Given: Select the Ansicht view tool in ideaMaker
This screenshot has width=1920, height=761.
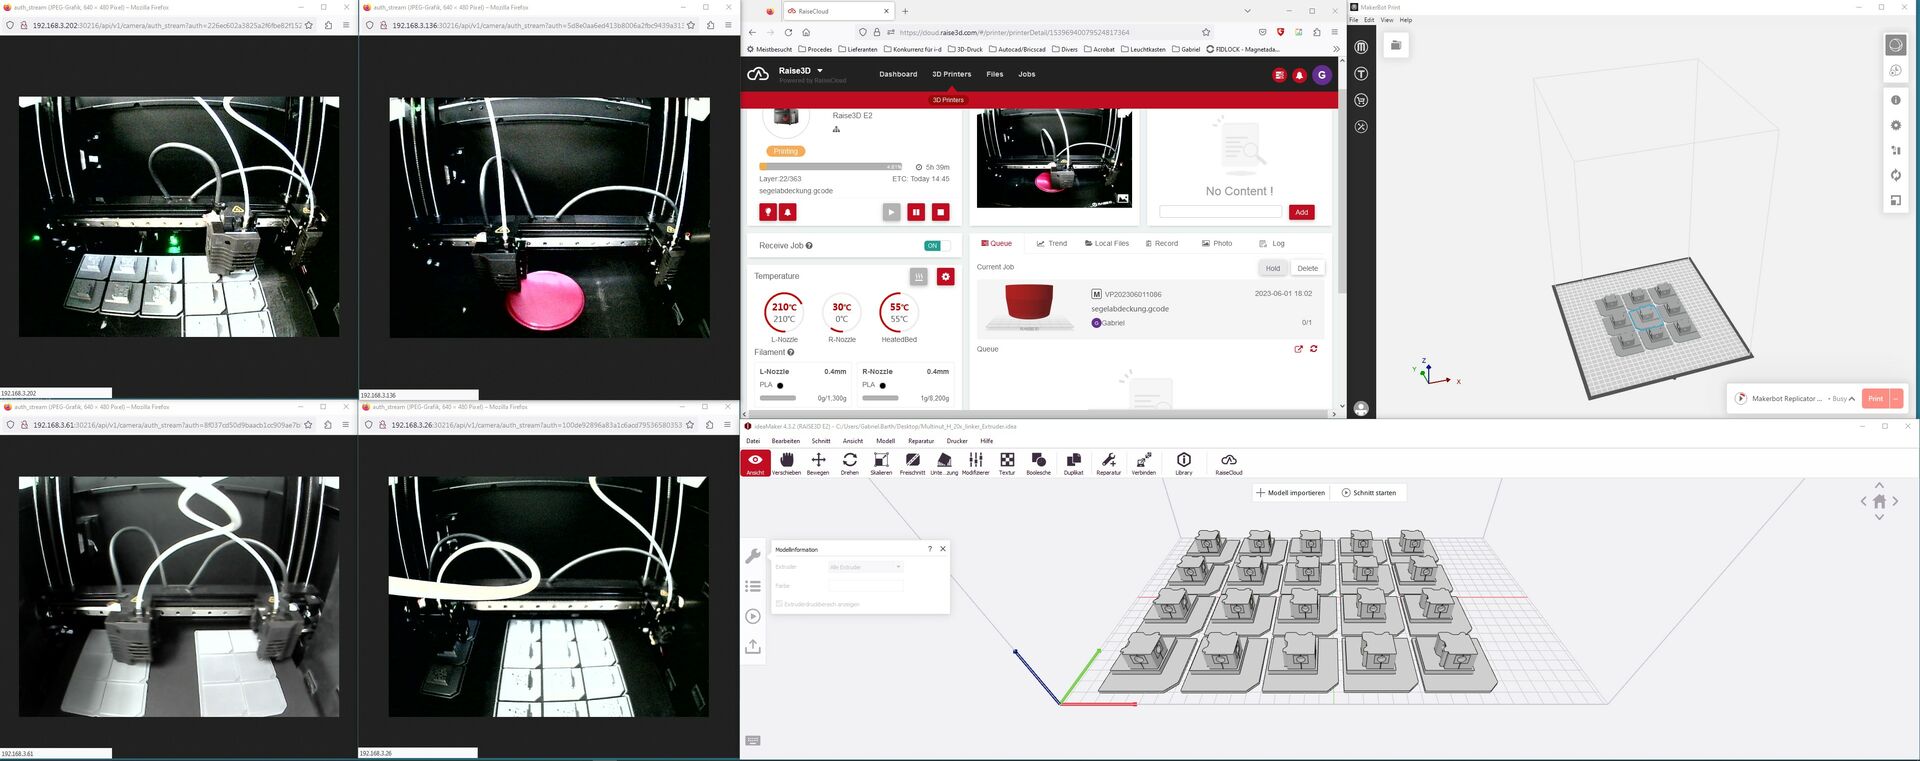Looking at the screenshot, I should 755,463.
